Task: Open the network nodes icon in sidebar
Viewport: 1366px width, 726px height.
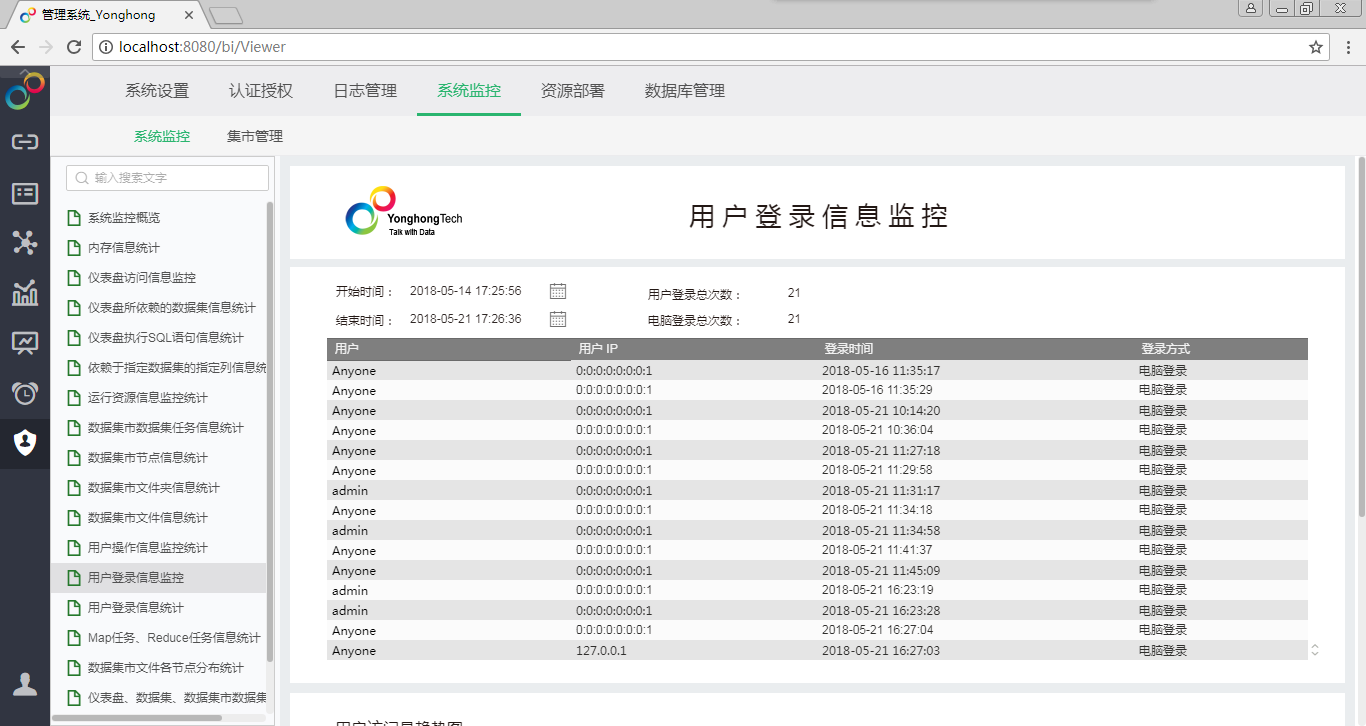Action: click(x=24, y=242)
